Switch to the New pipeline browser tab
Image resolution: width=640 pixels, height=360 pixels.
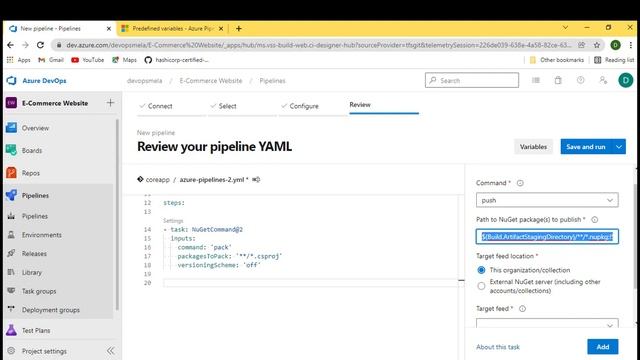point(60,29)
